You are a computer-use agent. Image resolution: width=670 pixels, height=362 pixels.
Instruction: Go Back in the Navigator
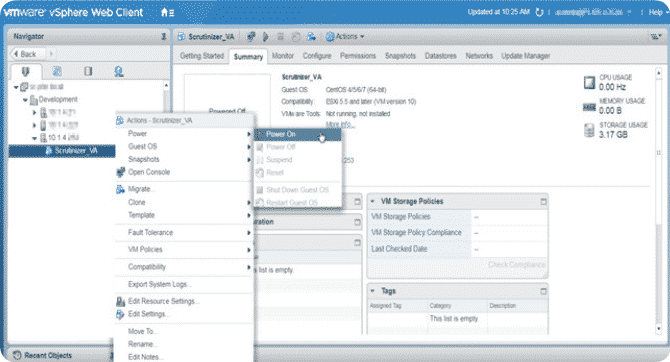(x=25, y=54)
